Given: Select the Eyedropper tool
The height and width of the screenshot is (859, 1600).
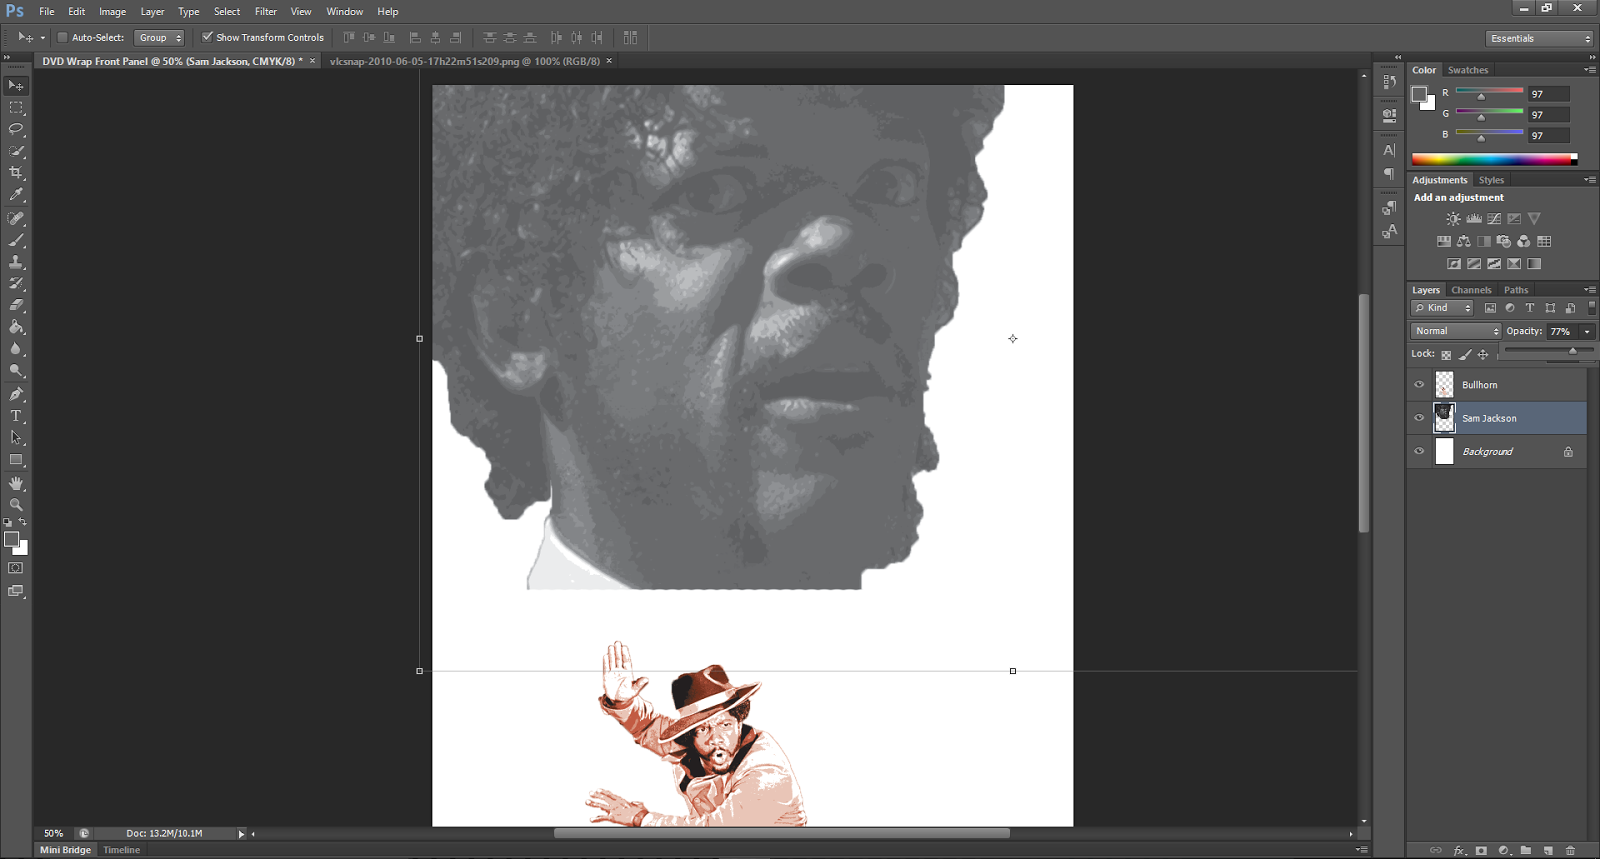Looking at the screenshot, I should click(x=16, y=195).
